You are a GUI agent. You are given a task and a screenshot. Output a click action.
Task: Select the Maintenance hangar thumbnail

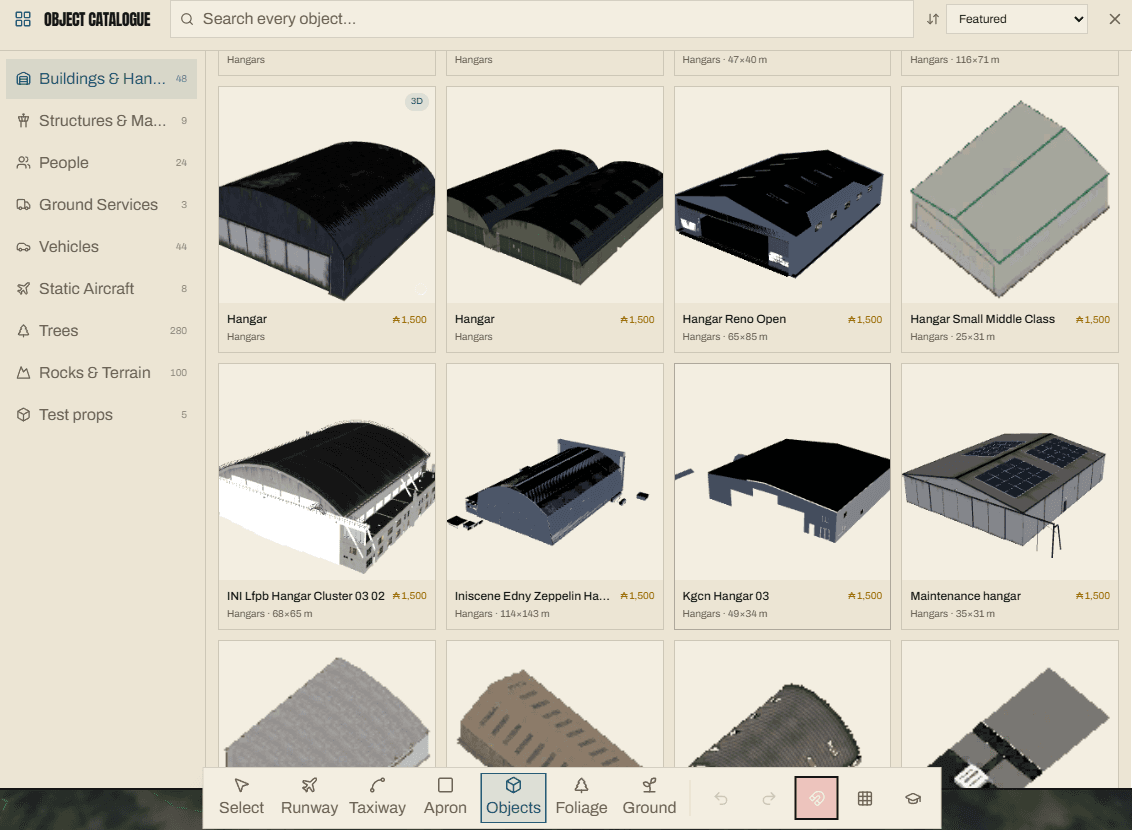pyautogui.click(x=1010, y=472)
